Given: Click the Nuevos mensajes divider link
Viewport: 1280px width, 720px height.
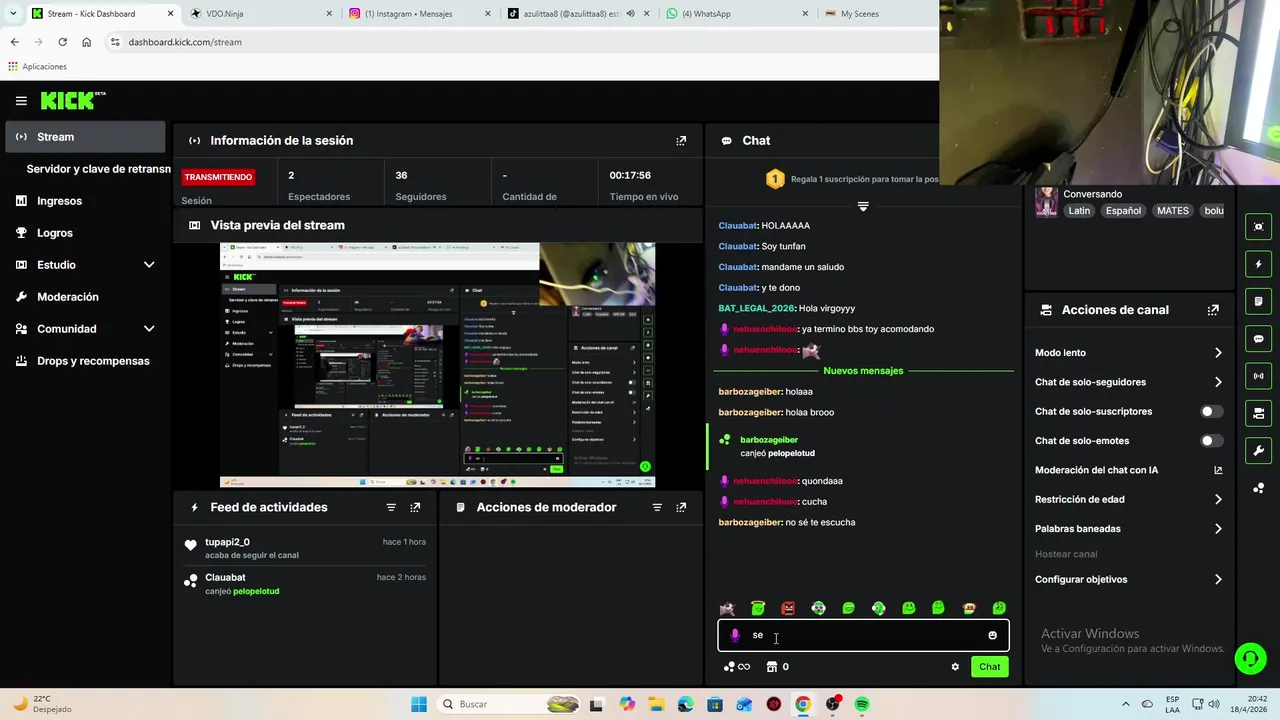Looking at the screenshot, I should tap(863, 371).
